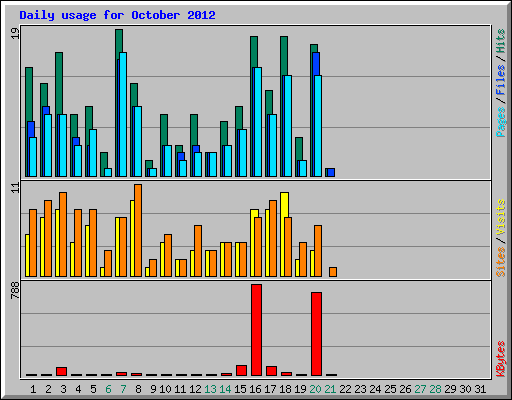This screenshot has width=512, height=400.
Task: Select green weekend day 6 label
Action: click(x=108, y=389)
